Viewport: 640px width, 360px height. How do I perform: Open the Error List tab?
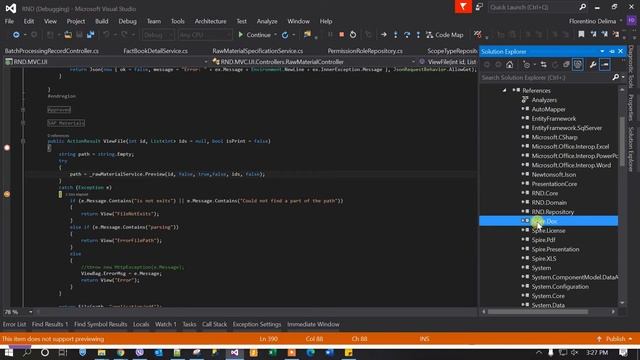click(14, 324)
